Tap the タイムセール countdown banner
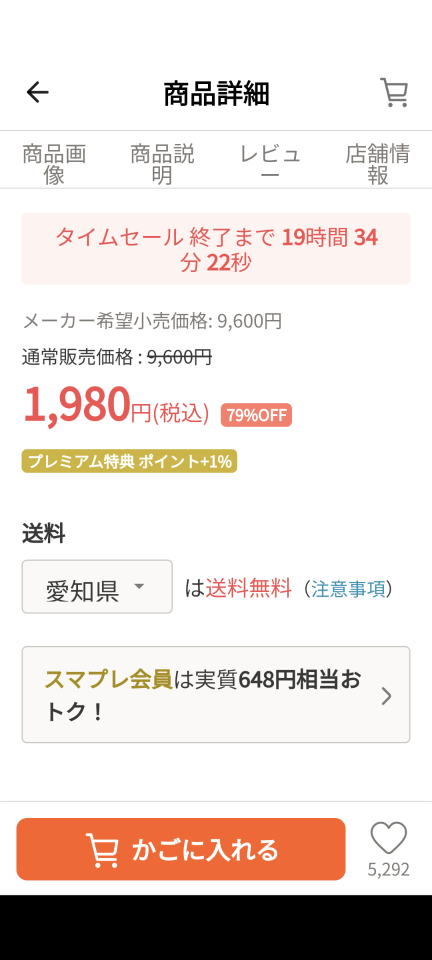 point(216,249)
